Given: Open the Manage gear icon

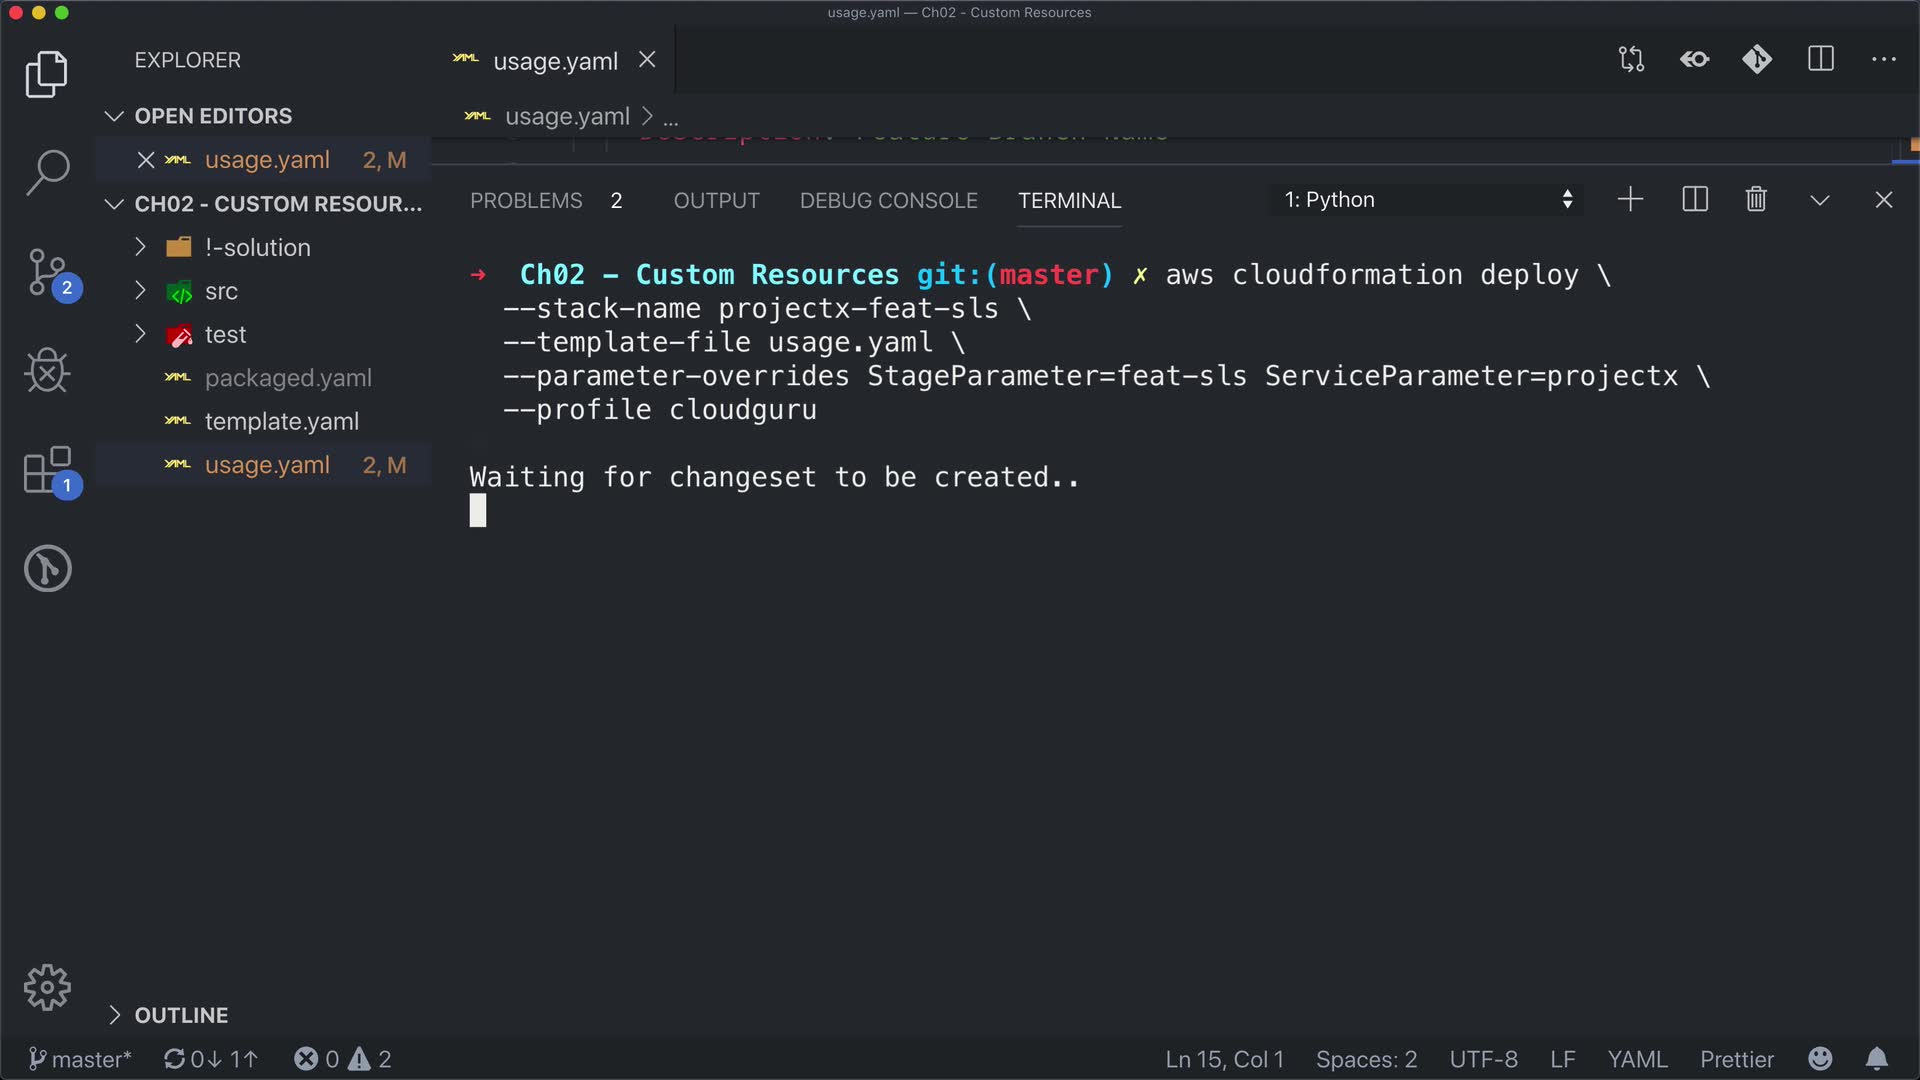Looking at the screenshot, I should (x=47, y=988).
